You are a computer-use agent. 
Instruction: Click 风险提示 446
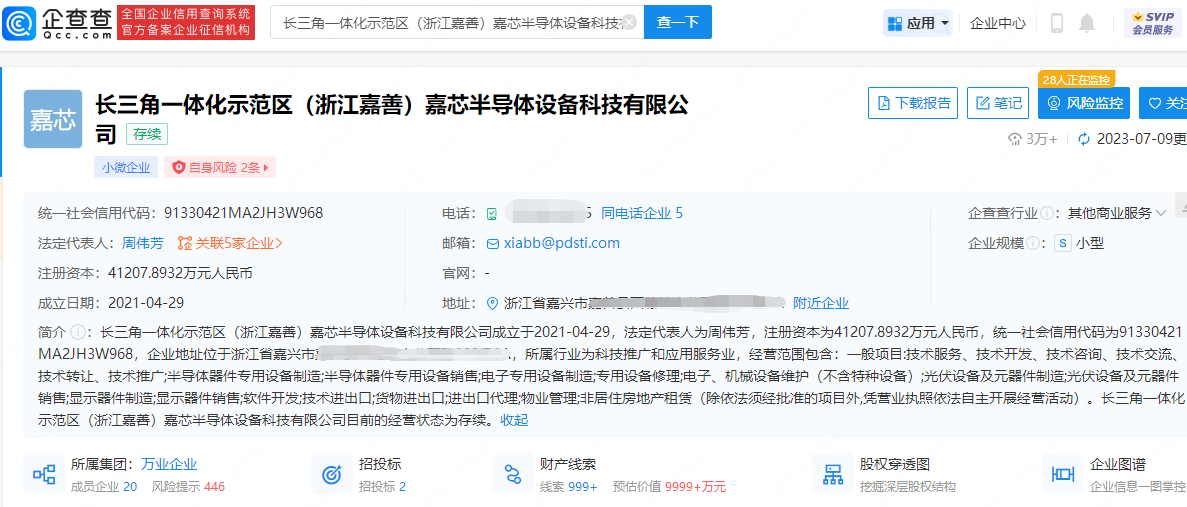[x=188, y=487]
